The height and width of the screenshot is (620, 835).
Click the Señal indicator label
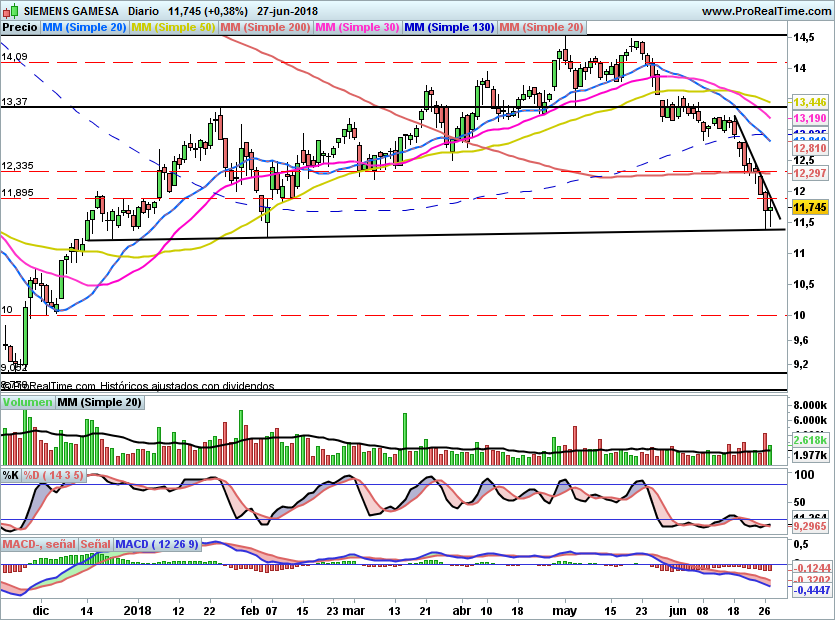coord(96,544)
